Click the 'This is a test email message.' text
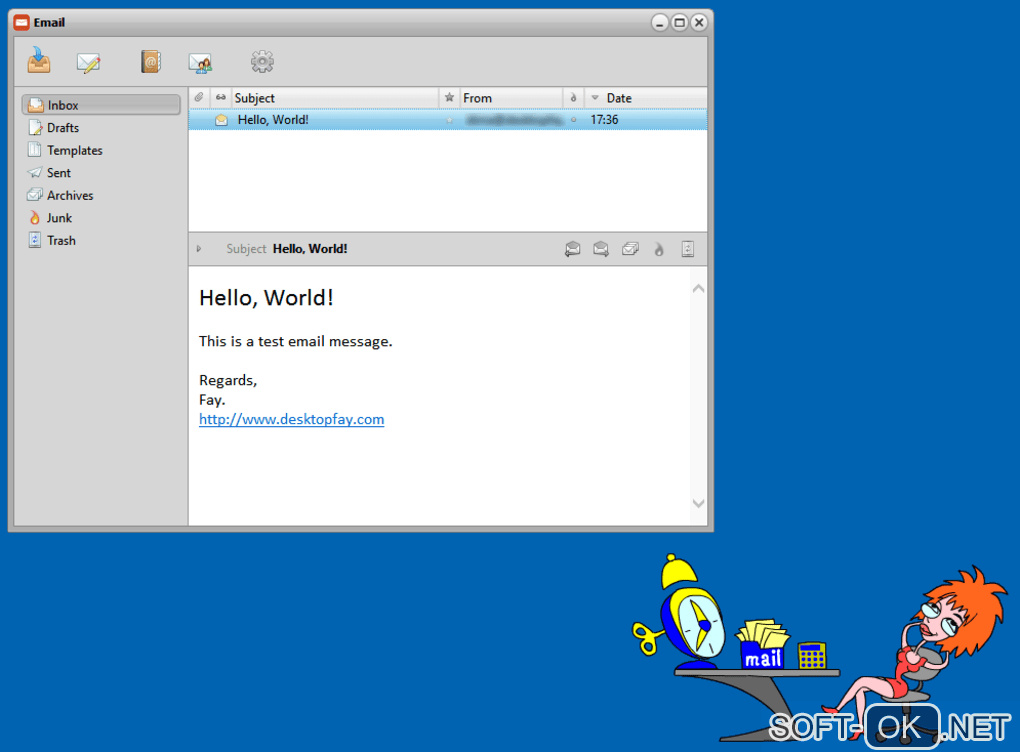The height and width of the screenshot is (752, 1020). pos(295,342)
